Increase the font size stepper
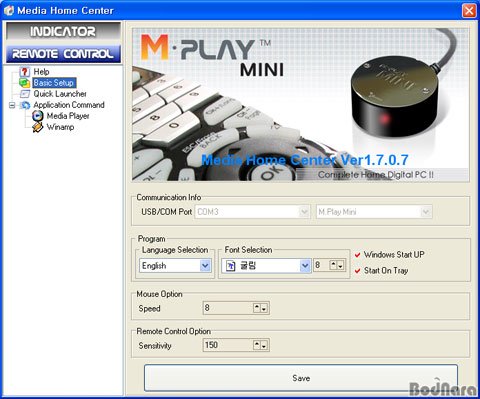The image size is (480, 399). pos(333,265)
